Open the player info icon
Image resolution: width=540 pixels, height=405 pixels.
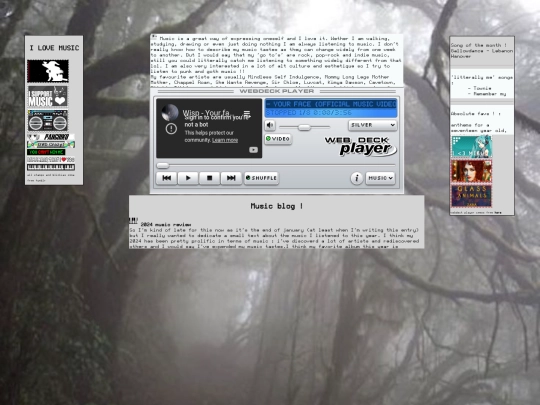(x=357, y=178)
